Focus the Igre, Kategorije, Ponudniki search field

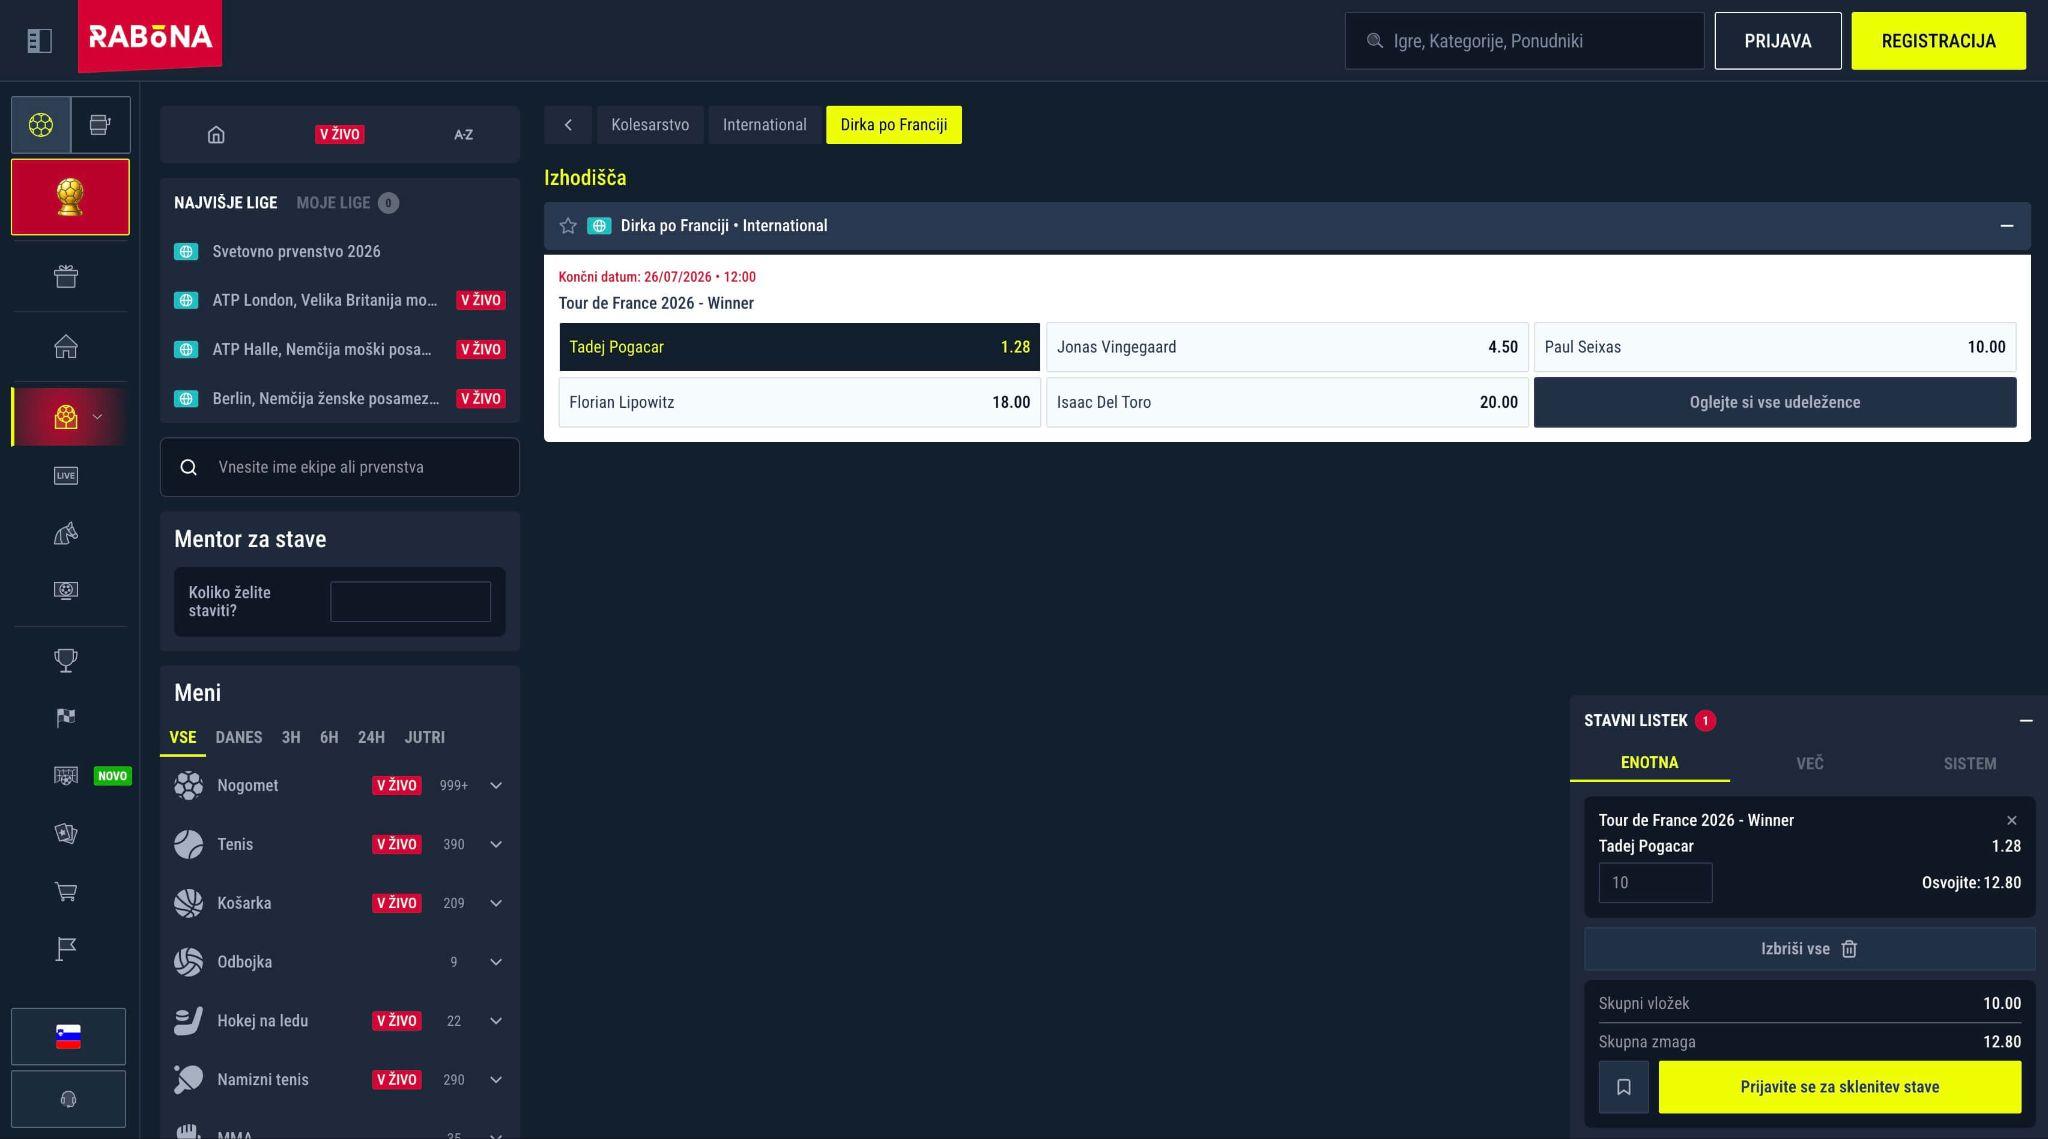[x=1524, y=41]
